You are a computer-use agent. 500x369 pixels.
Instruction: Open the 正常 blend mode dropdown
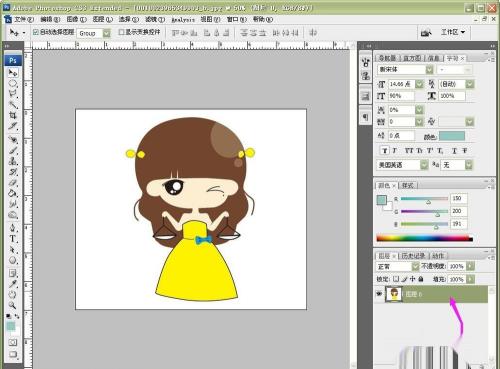(x=415, y=266)
